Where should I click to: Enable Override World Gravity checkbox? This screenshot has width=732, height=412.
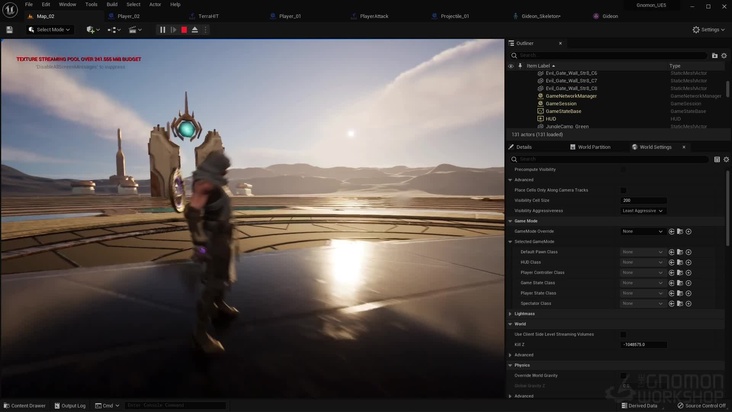coord(623,376)
